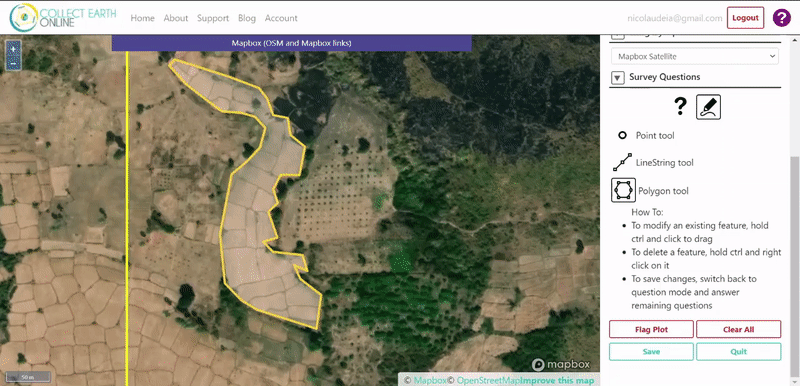Viewport: 800px width, 386px height.
Task: Open the OpenStreetMap attribution link
Action: click(488, 380)
